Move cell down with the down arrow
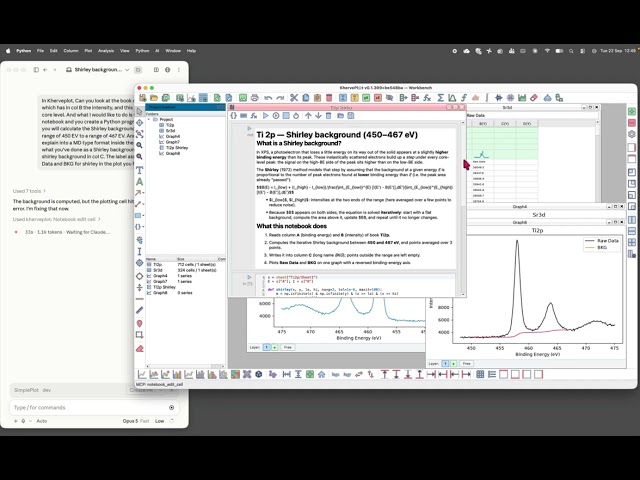This screenshot has width=640, height=480. 318,116
